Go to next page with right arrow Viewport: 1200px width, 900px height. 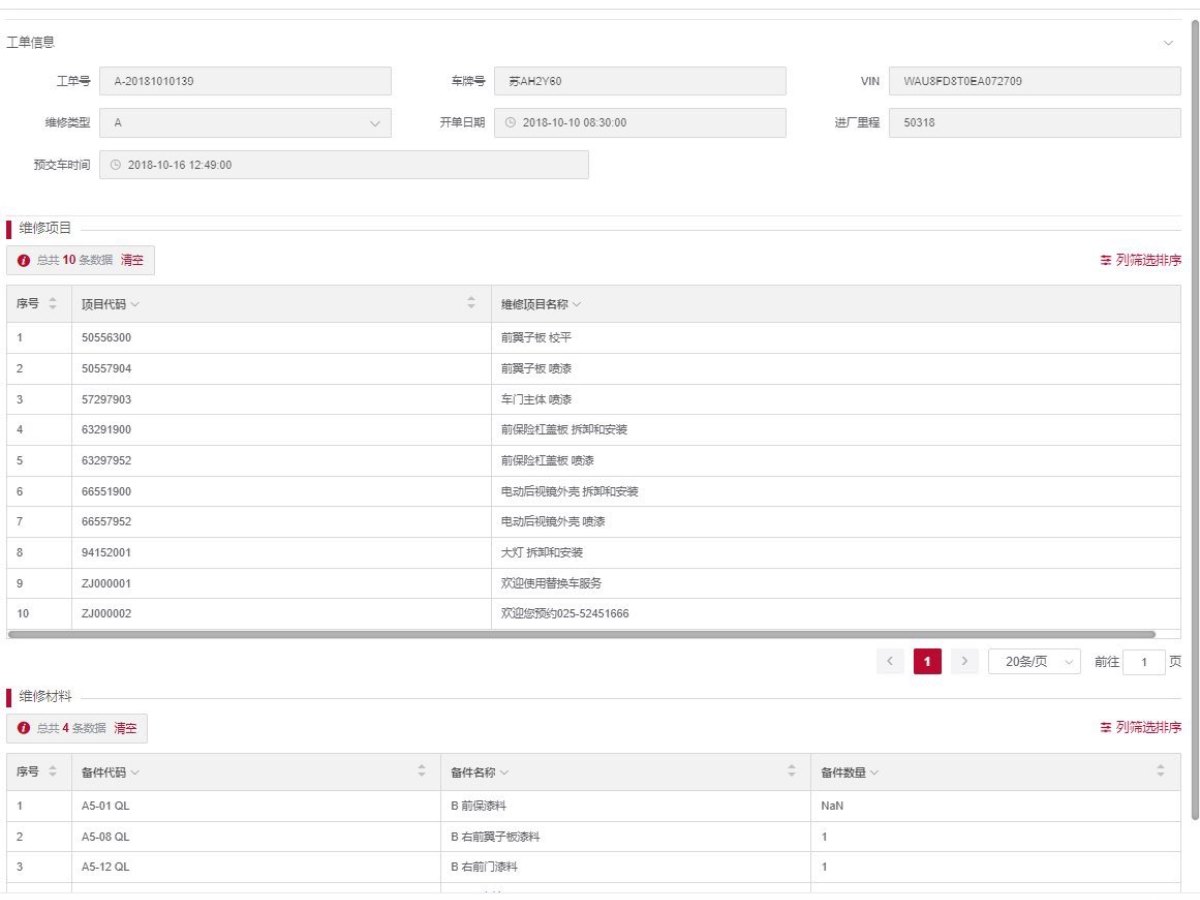pos(964,662)
